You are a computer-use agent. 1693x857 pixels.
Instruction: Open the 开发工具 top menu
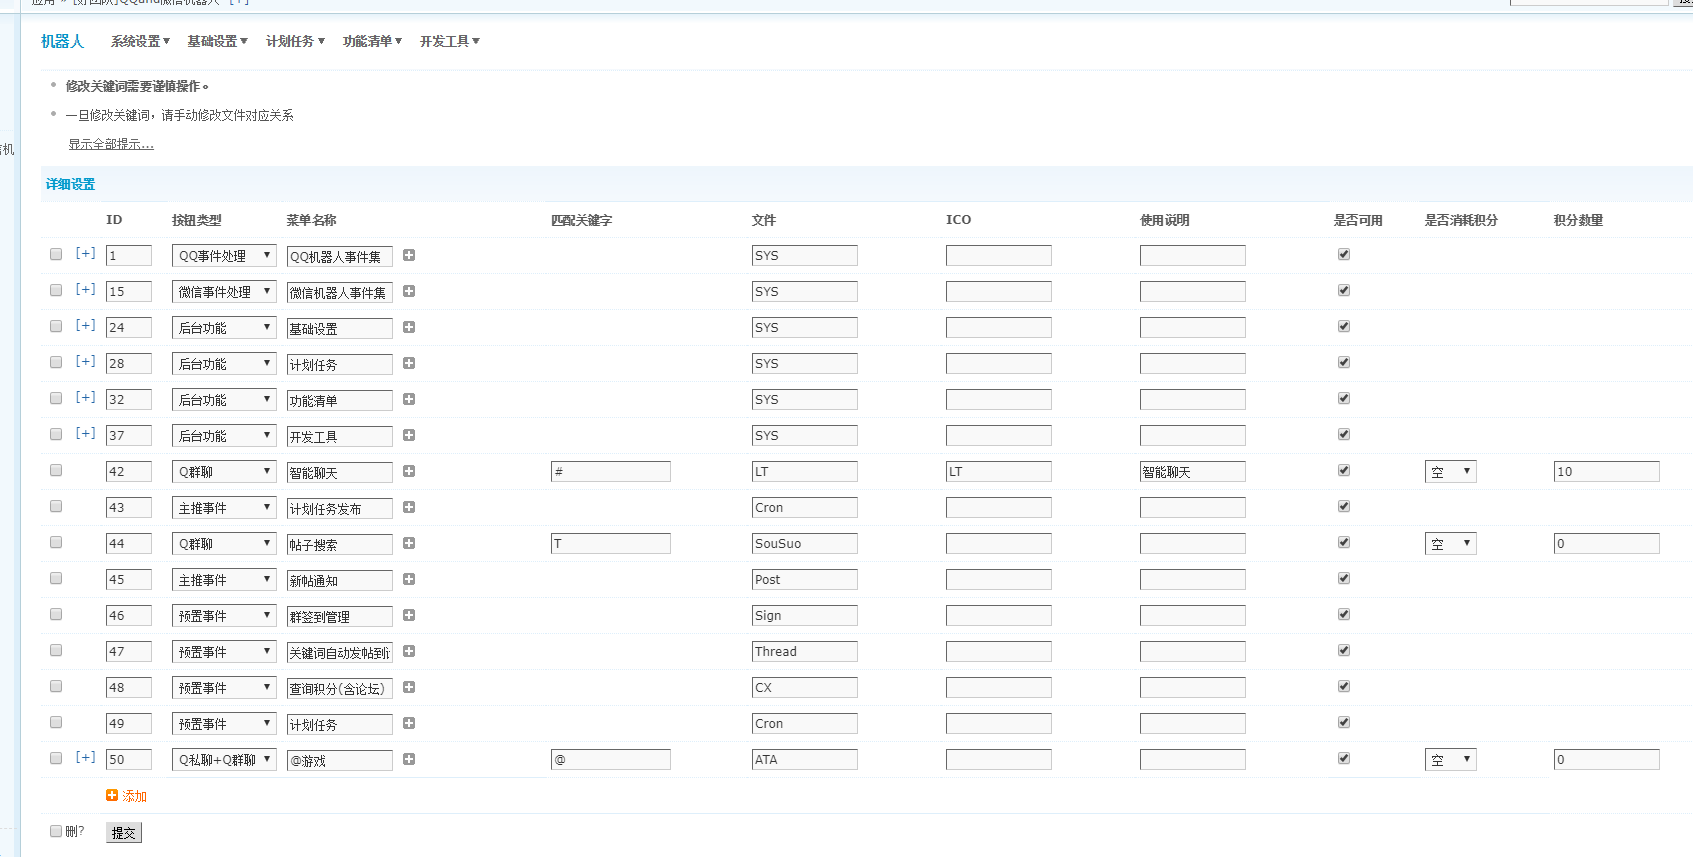449,41
